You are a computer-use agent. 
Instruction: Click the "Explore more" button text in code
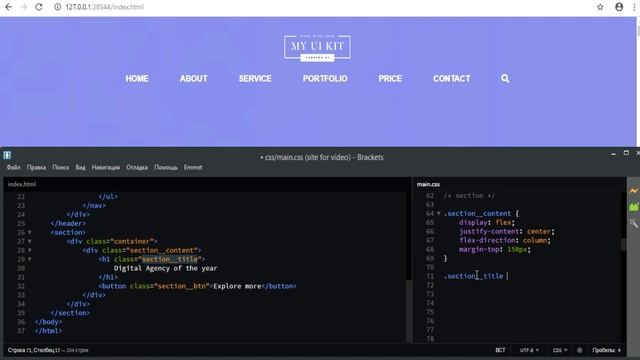pyautogui.click(x=237, y=286)
